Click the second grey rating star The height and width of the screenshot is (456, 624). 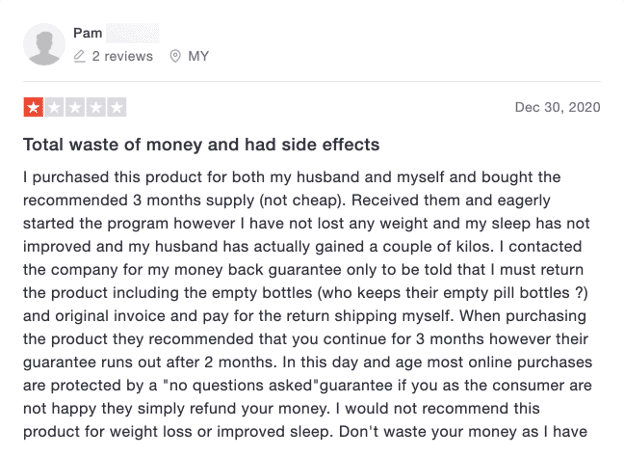(x=54, y=107)
